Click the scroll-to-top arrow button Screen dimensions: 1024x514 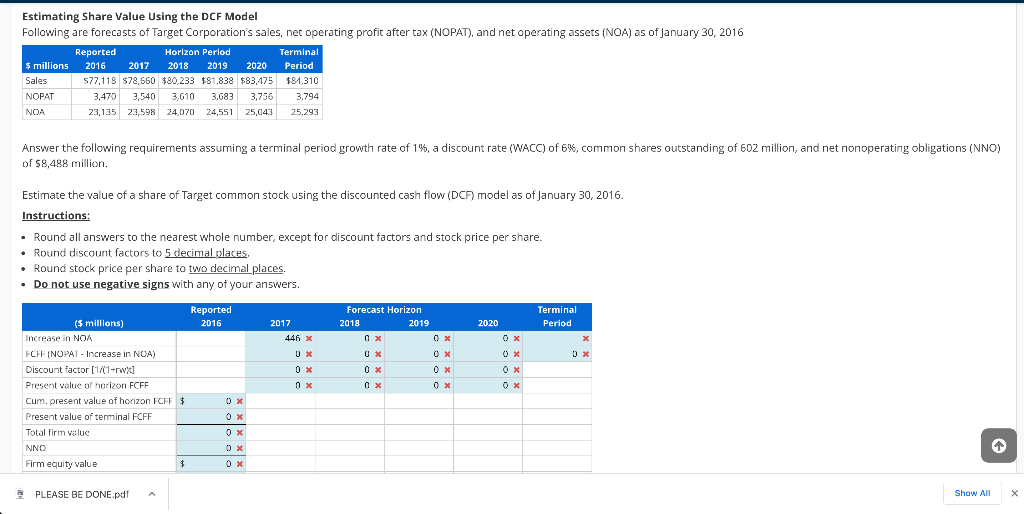click(x=999, y=446)
